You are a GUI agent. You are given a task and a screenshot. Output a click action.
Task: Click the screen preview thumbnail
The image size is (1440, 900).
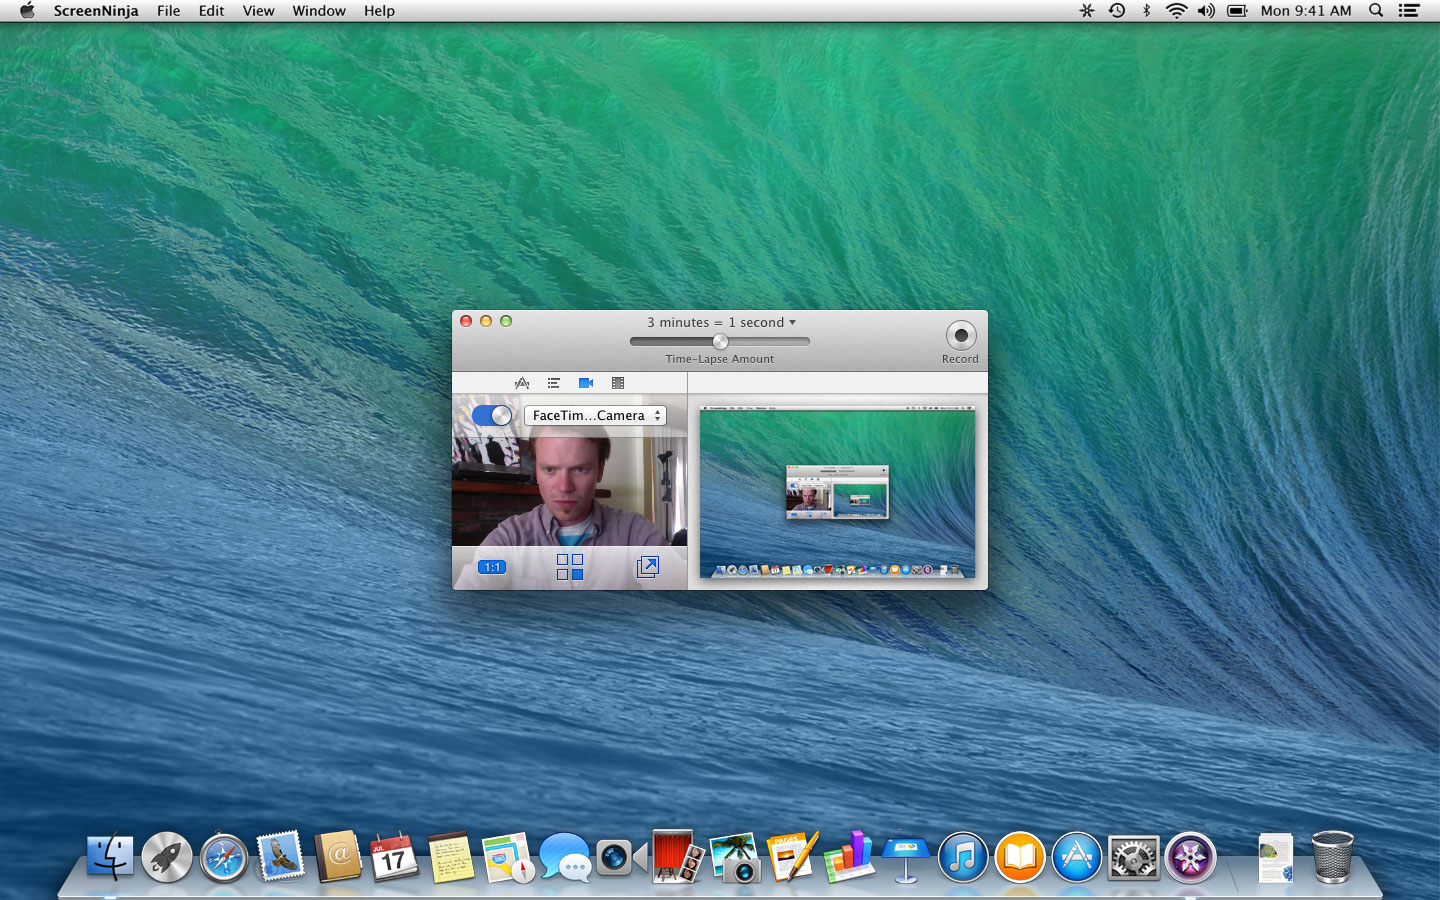[x=837, y=492]
